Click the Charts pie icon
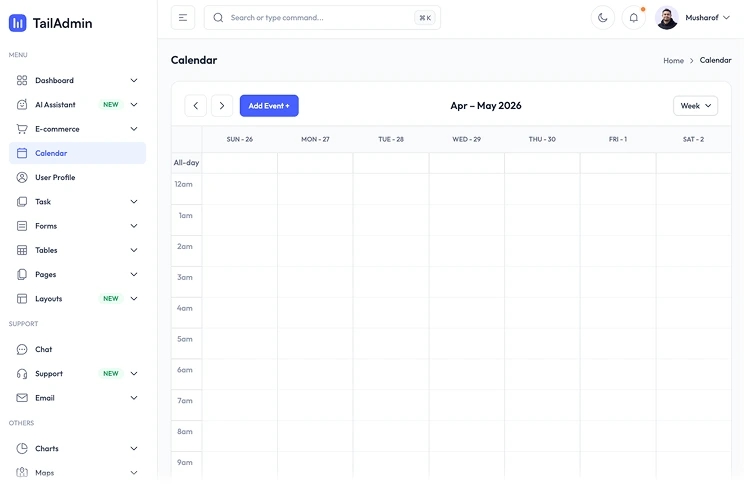Screen dimensions: 744x496 (22, 448)
